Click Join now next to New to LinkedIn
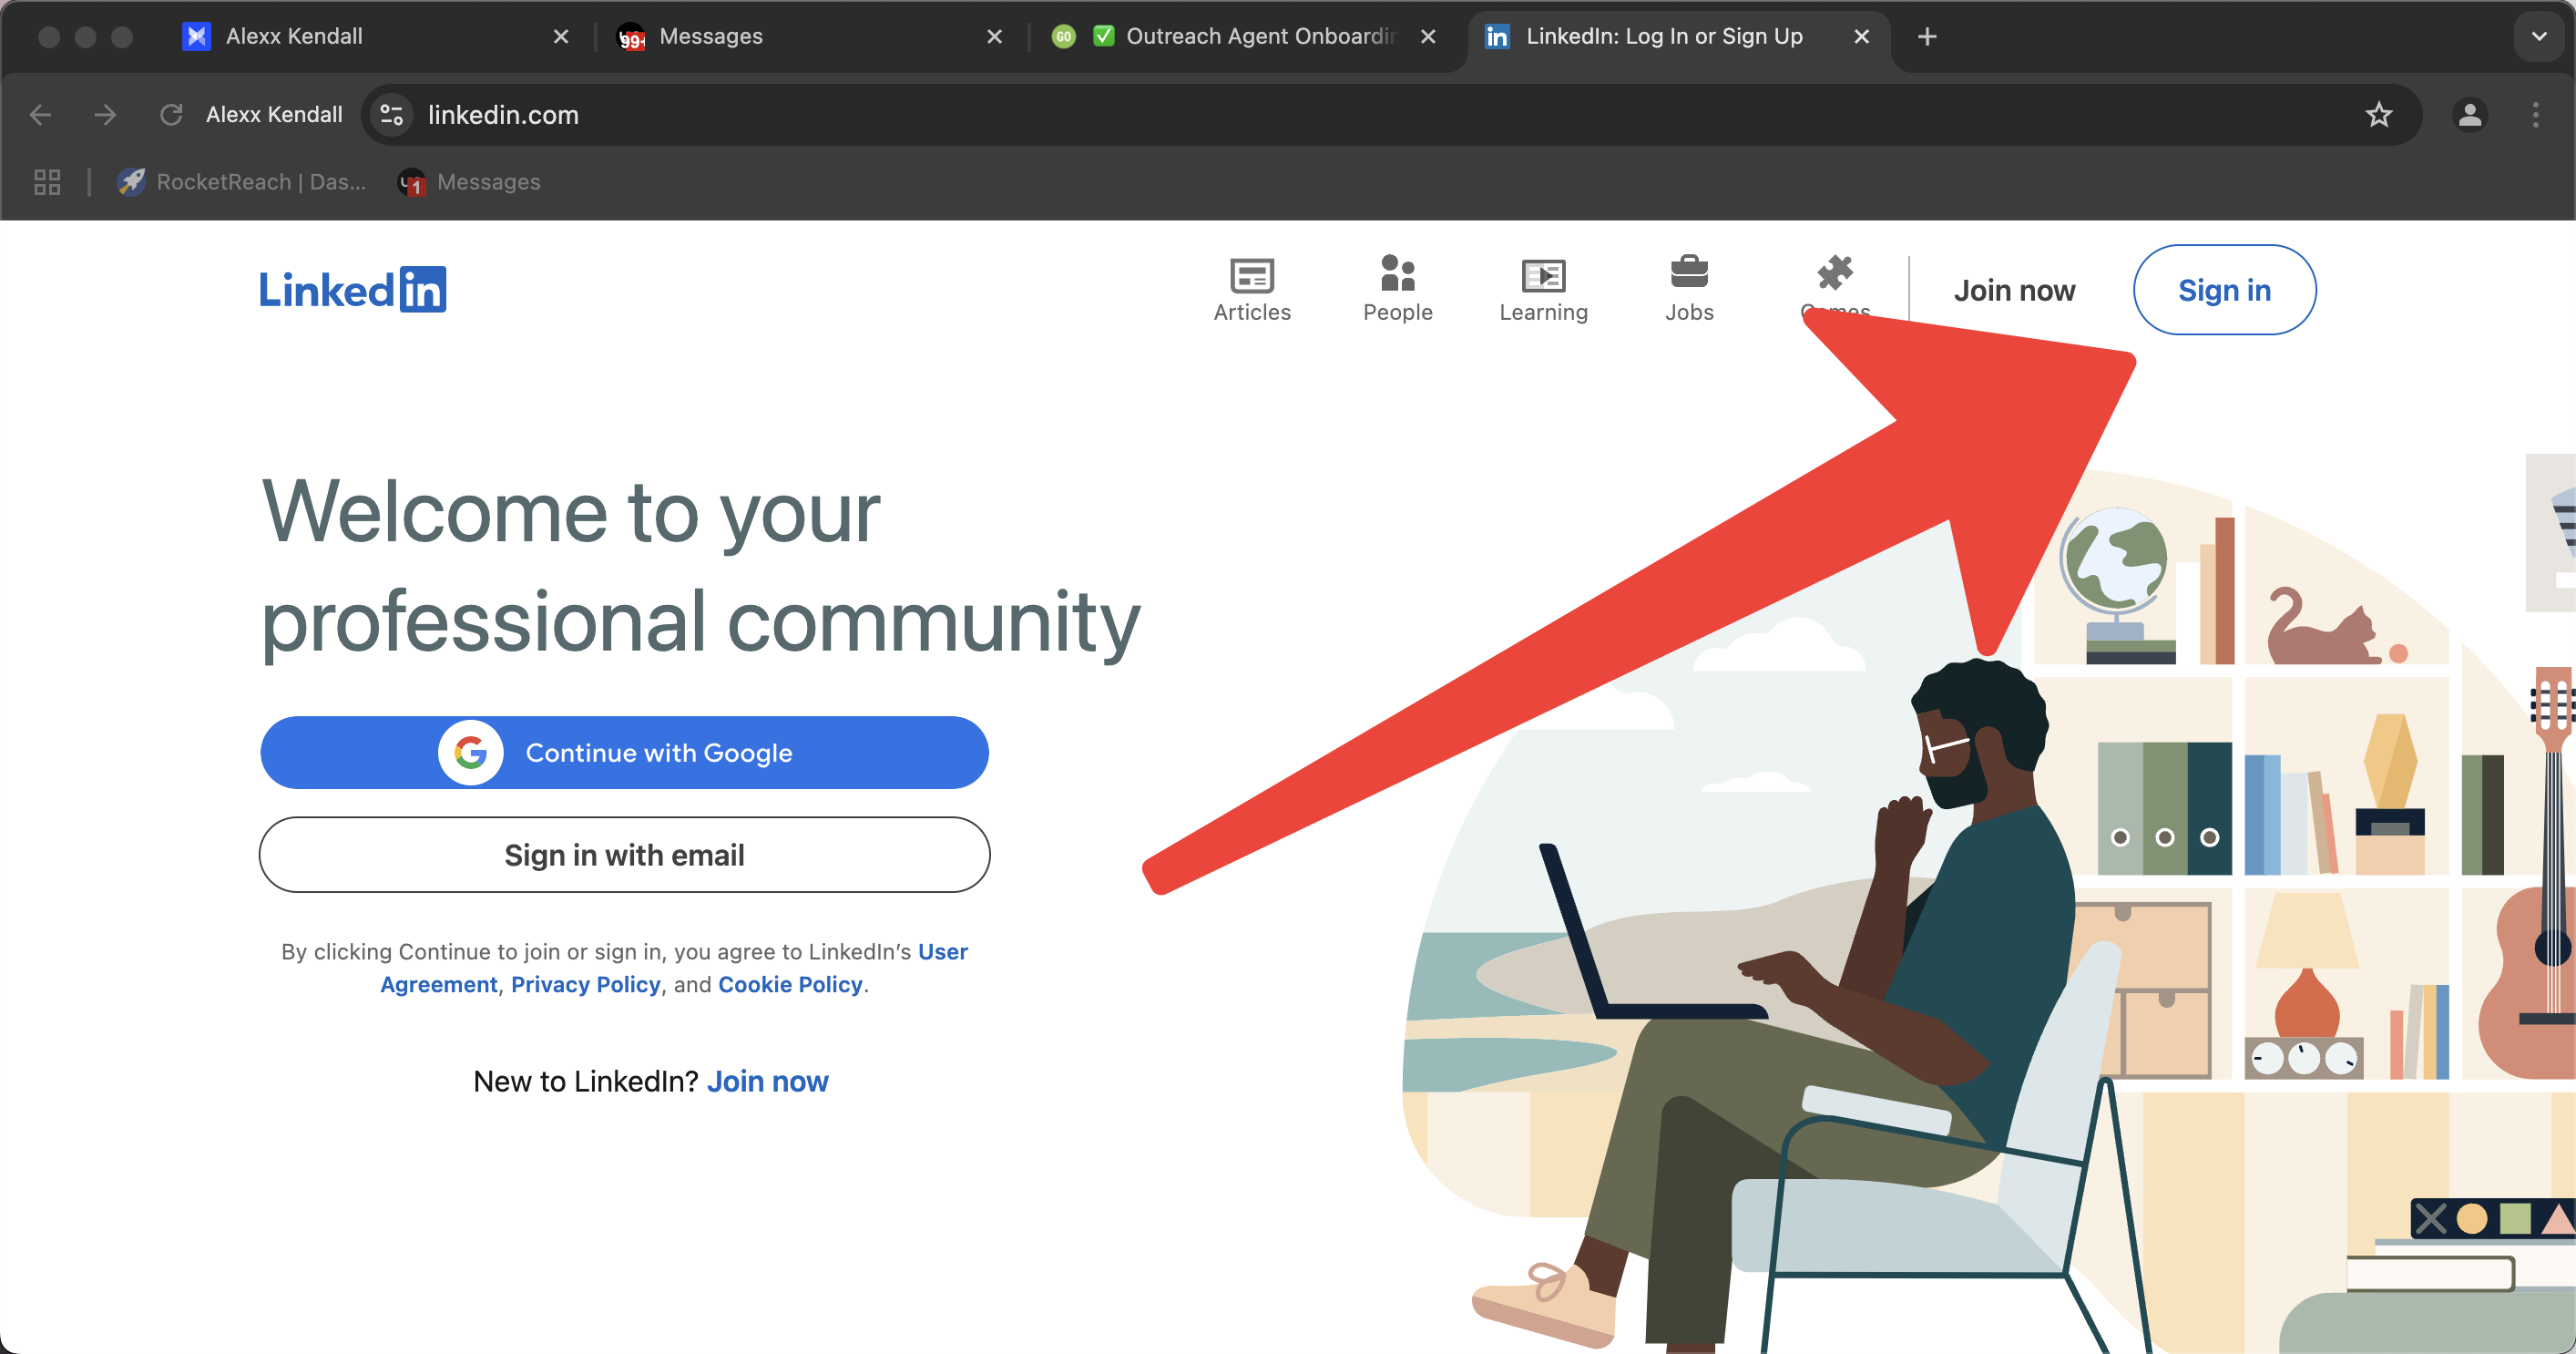 coord(767,1082)
